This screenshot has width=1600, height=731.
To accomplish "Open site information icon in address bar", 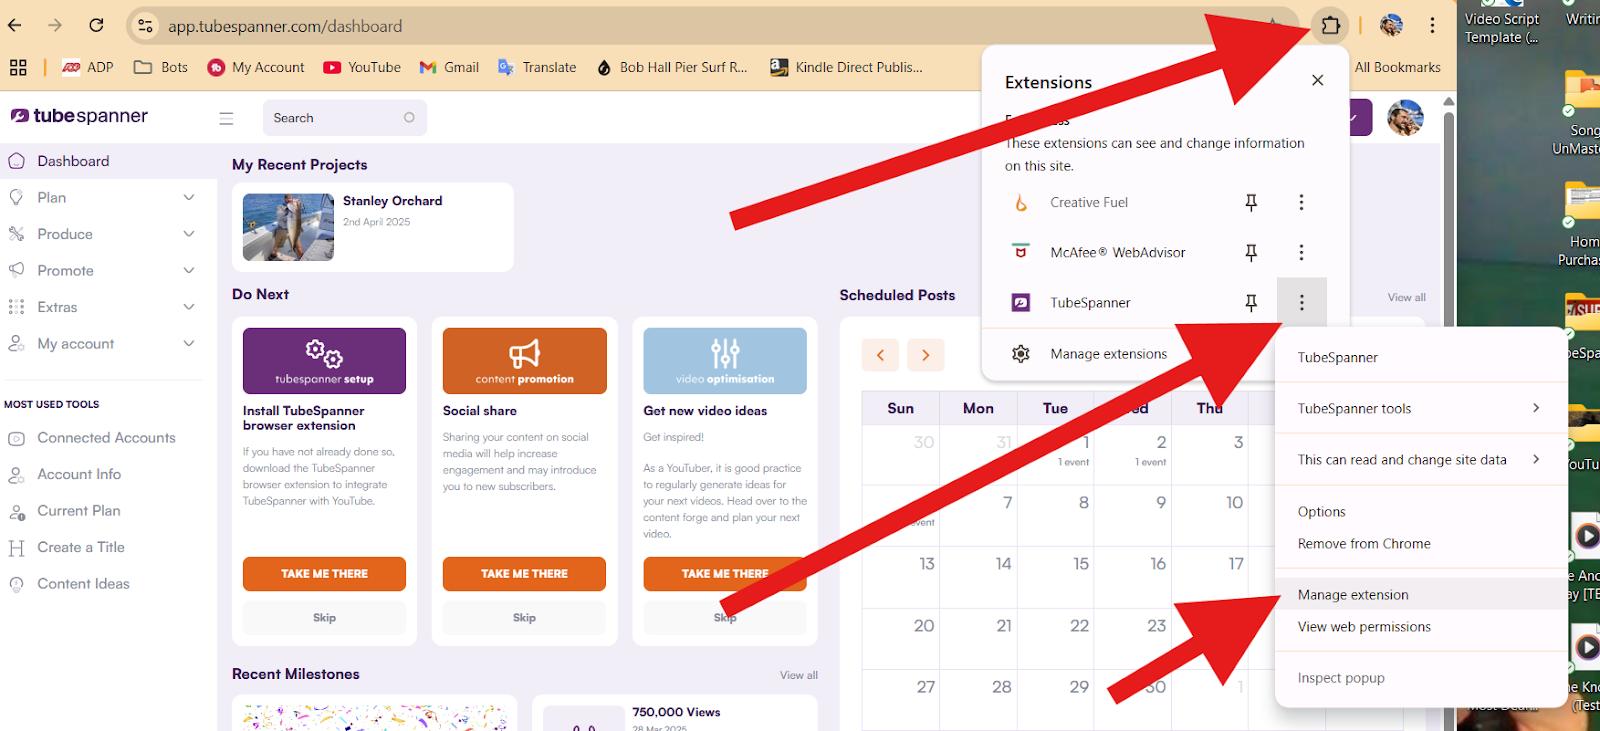I will 145,26.
